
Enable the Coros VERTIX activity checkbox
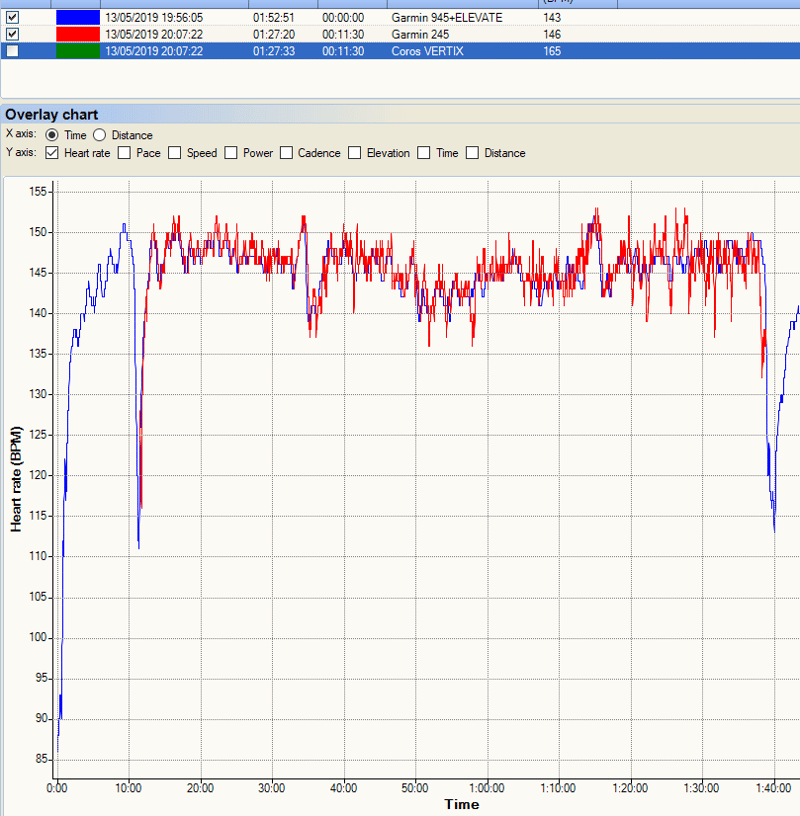pos(12,51)
